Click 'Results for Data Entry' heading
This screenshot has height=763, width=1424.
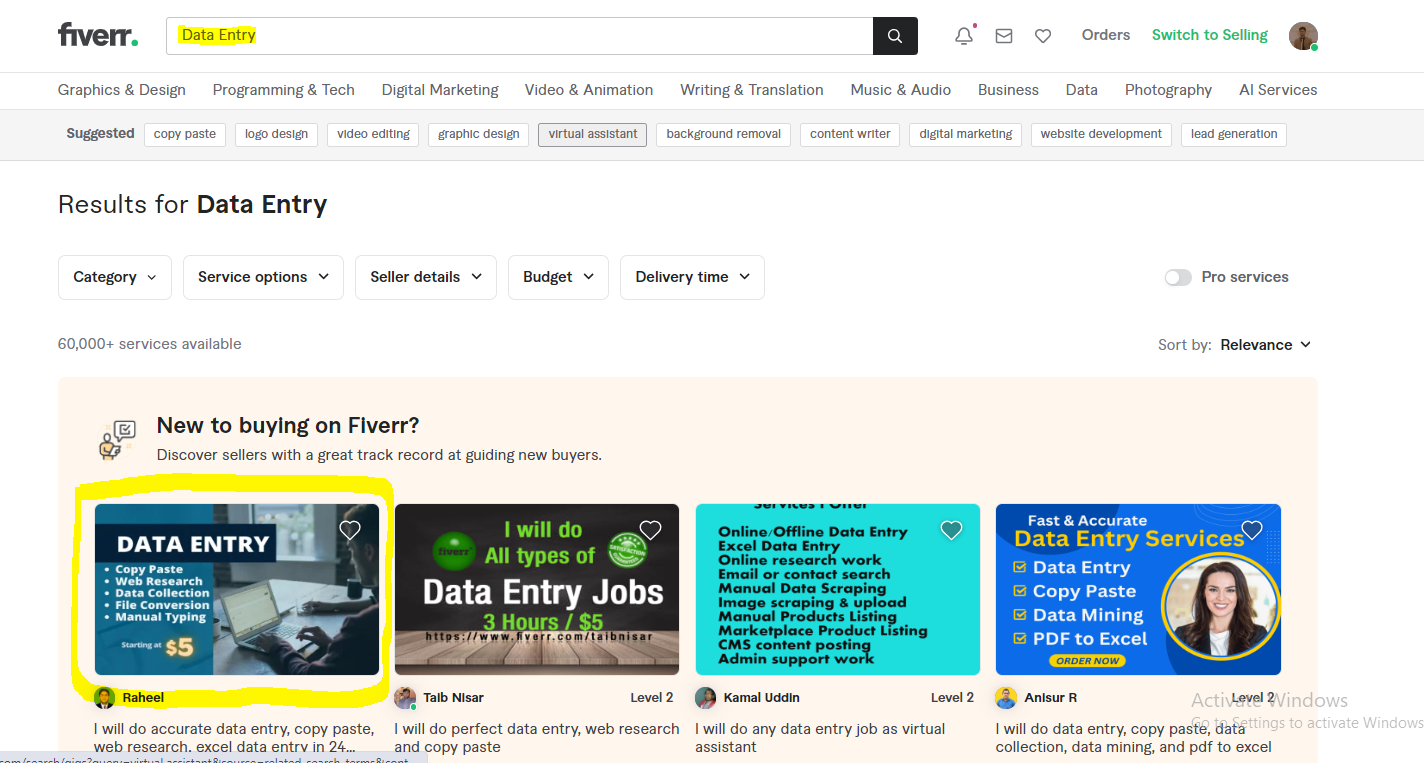(x=193, y=205)
